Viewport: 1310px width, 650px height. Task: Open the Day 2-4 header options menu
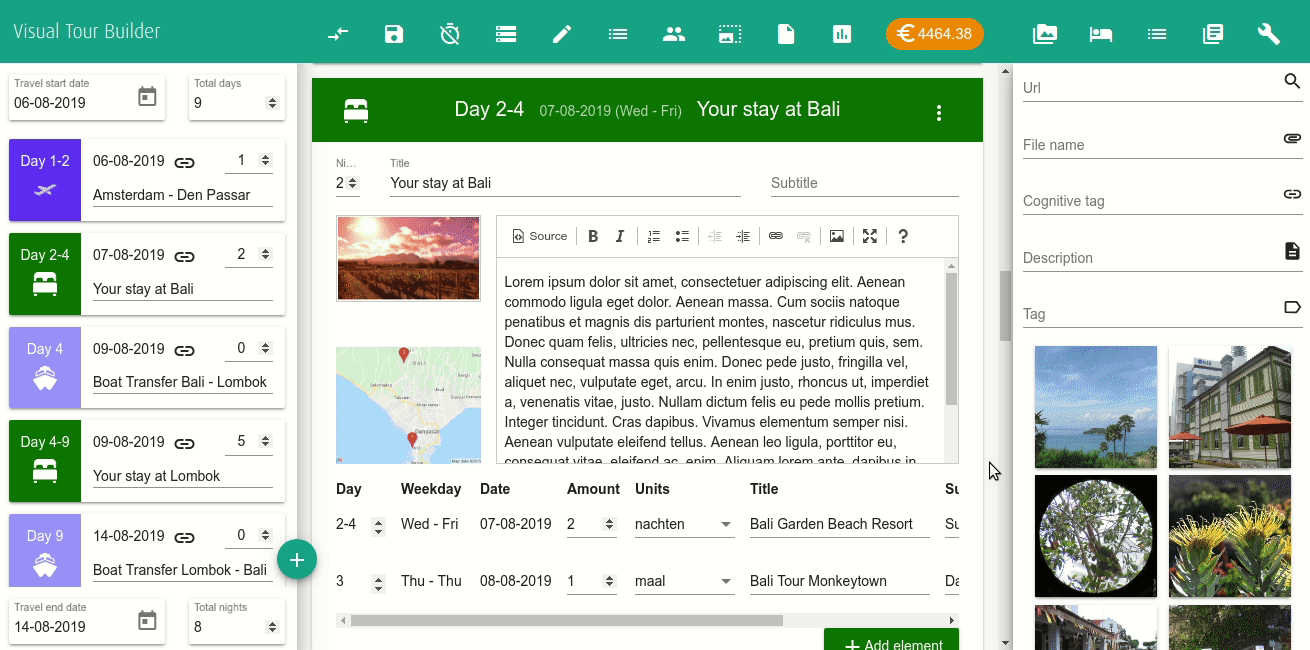point(939,112)
